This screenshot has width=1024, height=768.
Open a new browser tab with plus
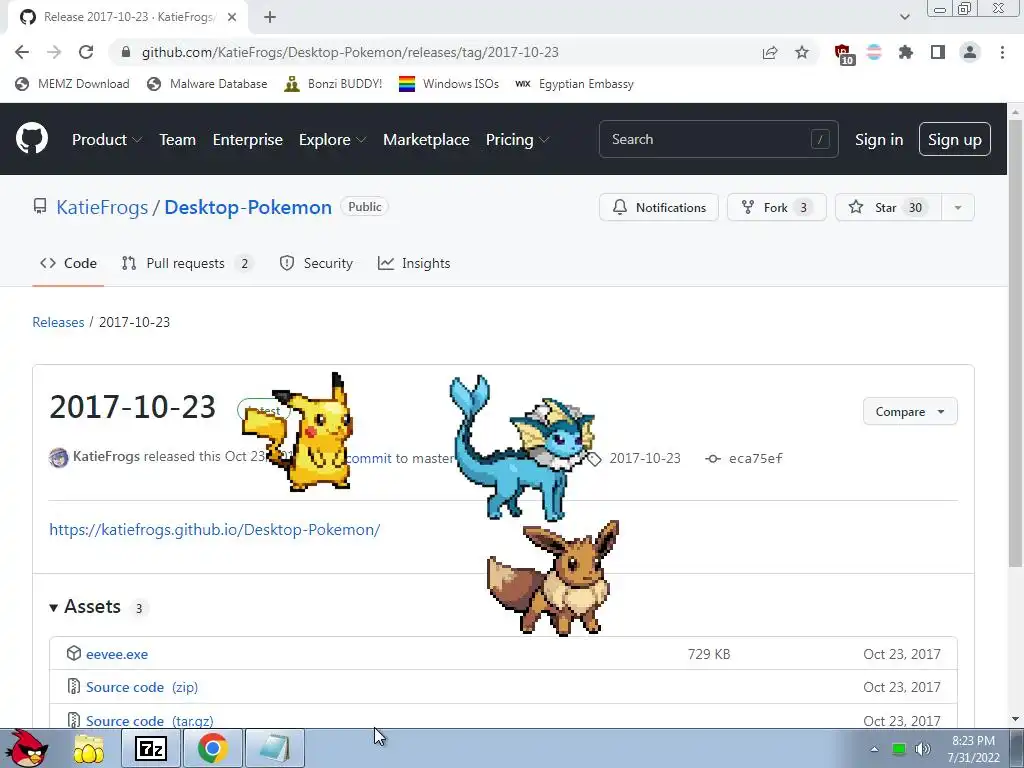click(270, 17)
